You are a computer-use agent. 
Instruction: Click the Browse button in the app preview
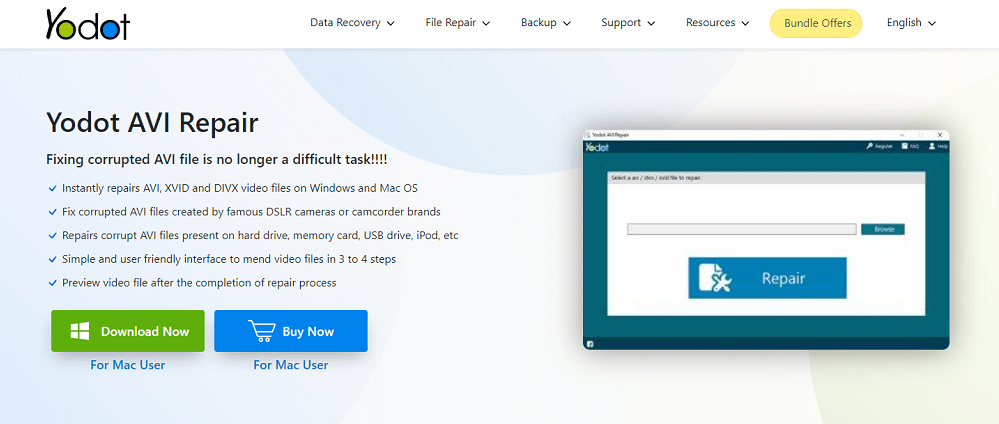click(x=883, y=230)
